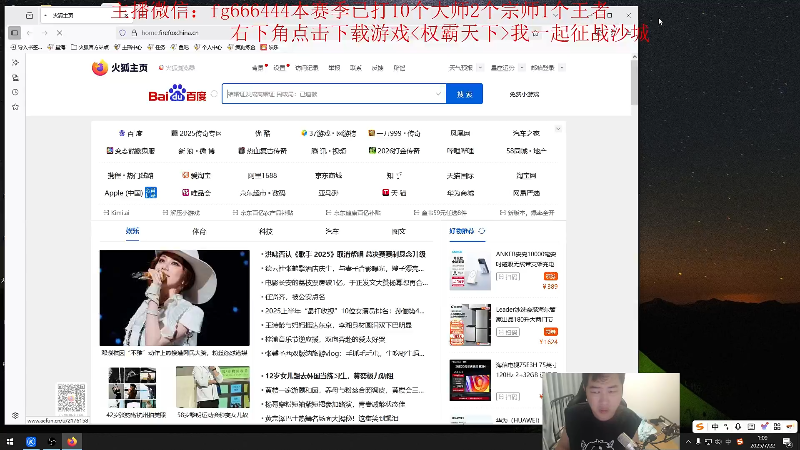Open the singer in white hat news photo
Image resolution: width=800 pixels, height=450 pixels.
click(x=174, y=297)
